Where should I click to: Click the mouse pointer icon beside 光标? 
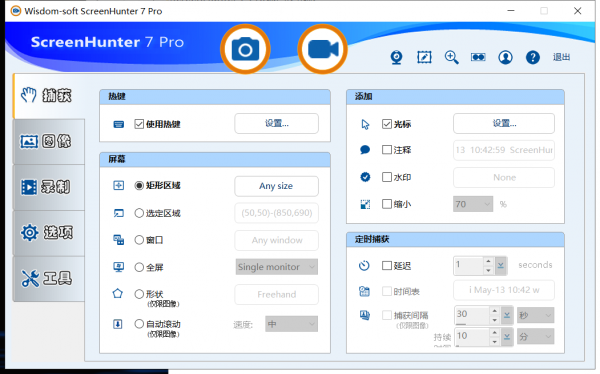pos(365,124)
